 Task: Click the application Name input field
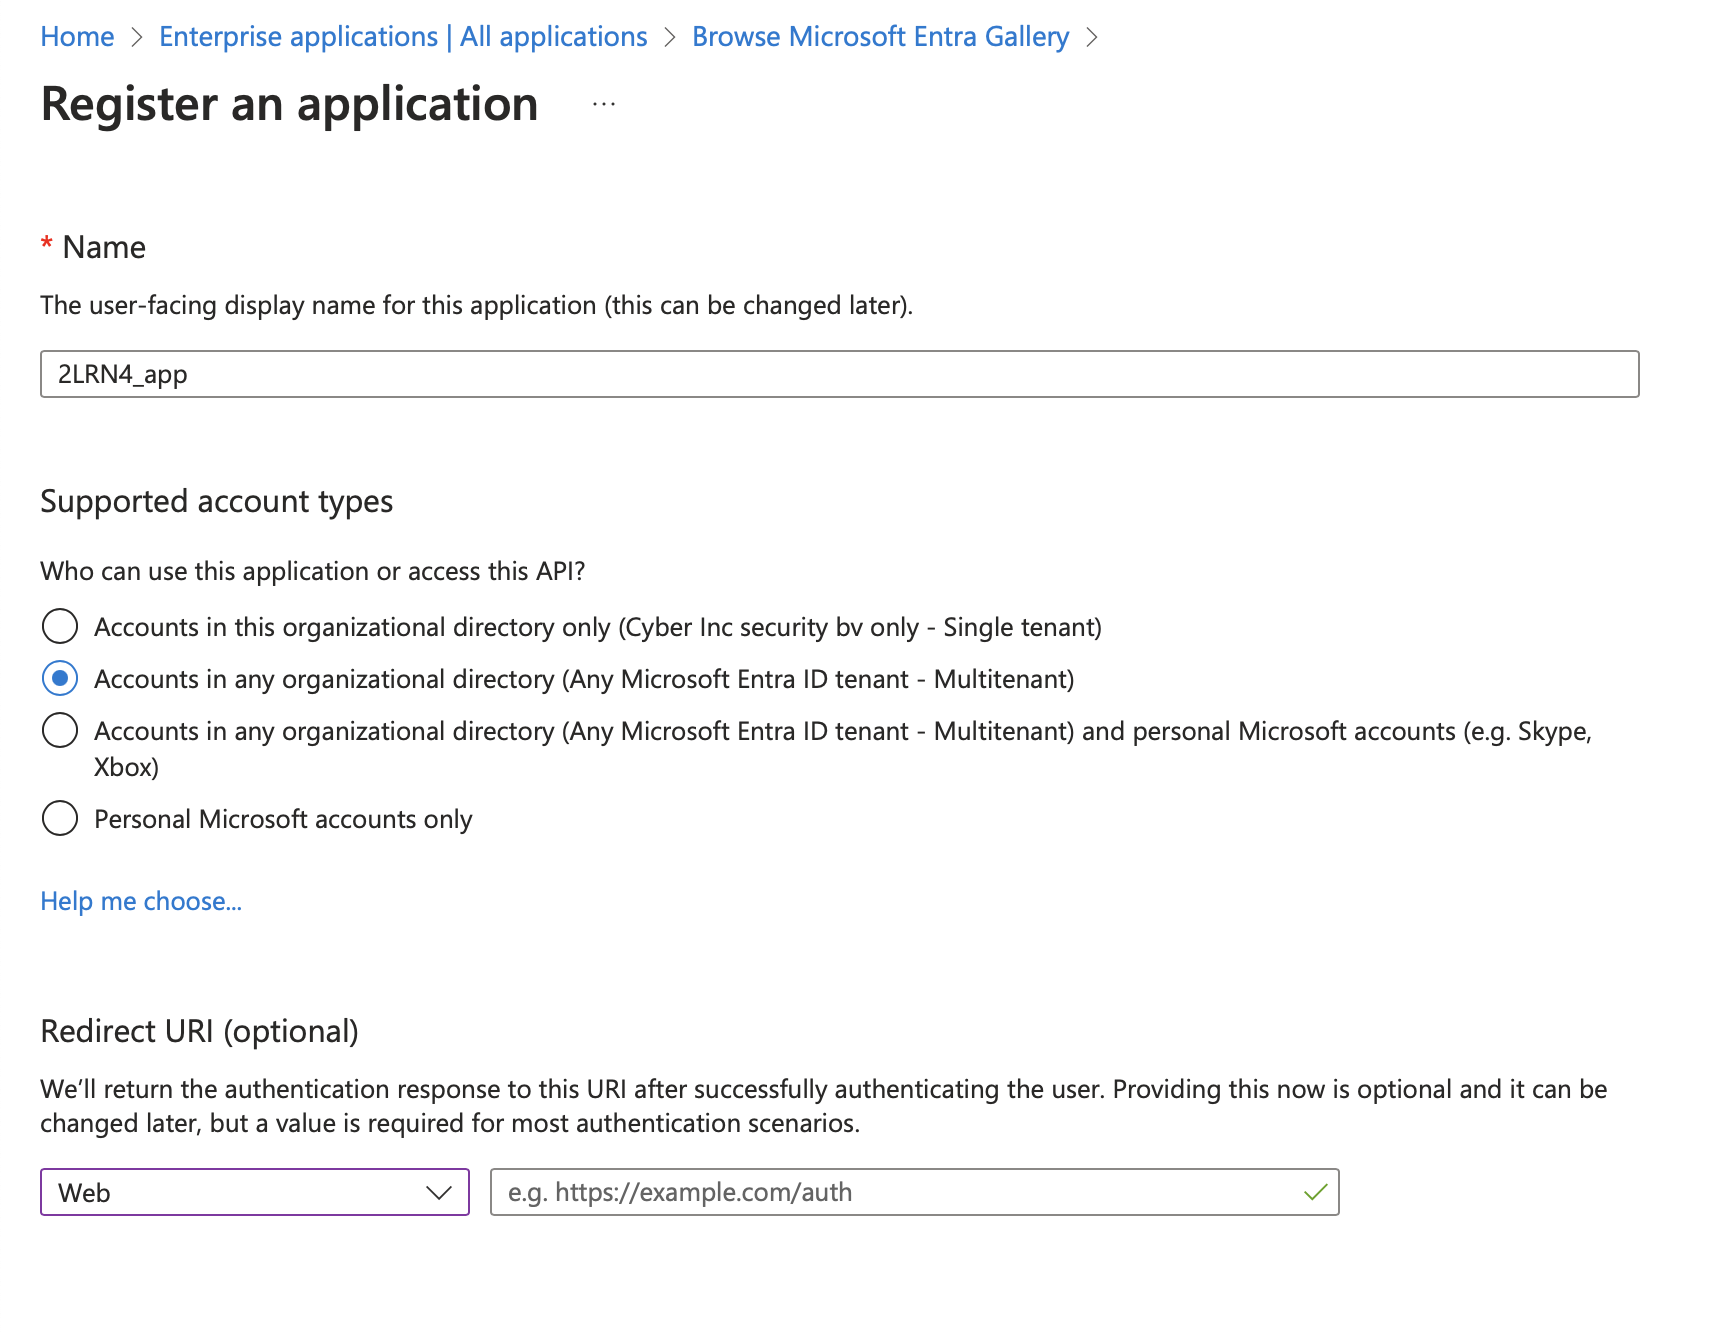pyautogui.click(x=839, y=374)
